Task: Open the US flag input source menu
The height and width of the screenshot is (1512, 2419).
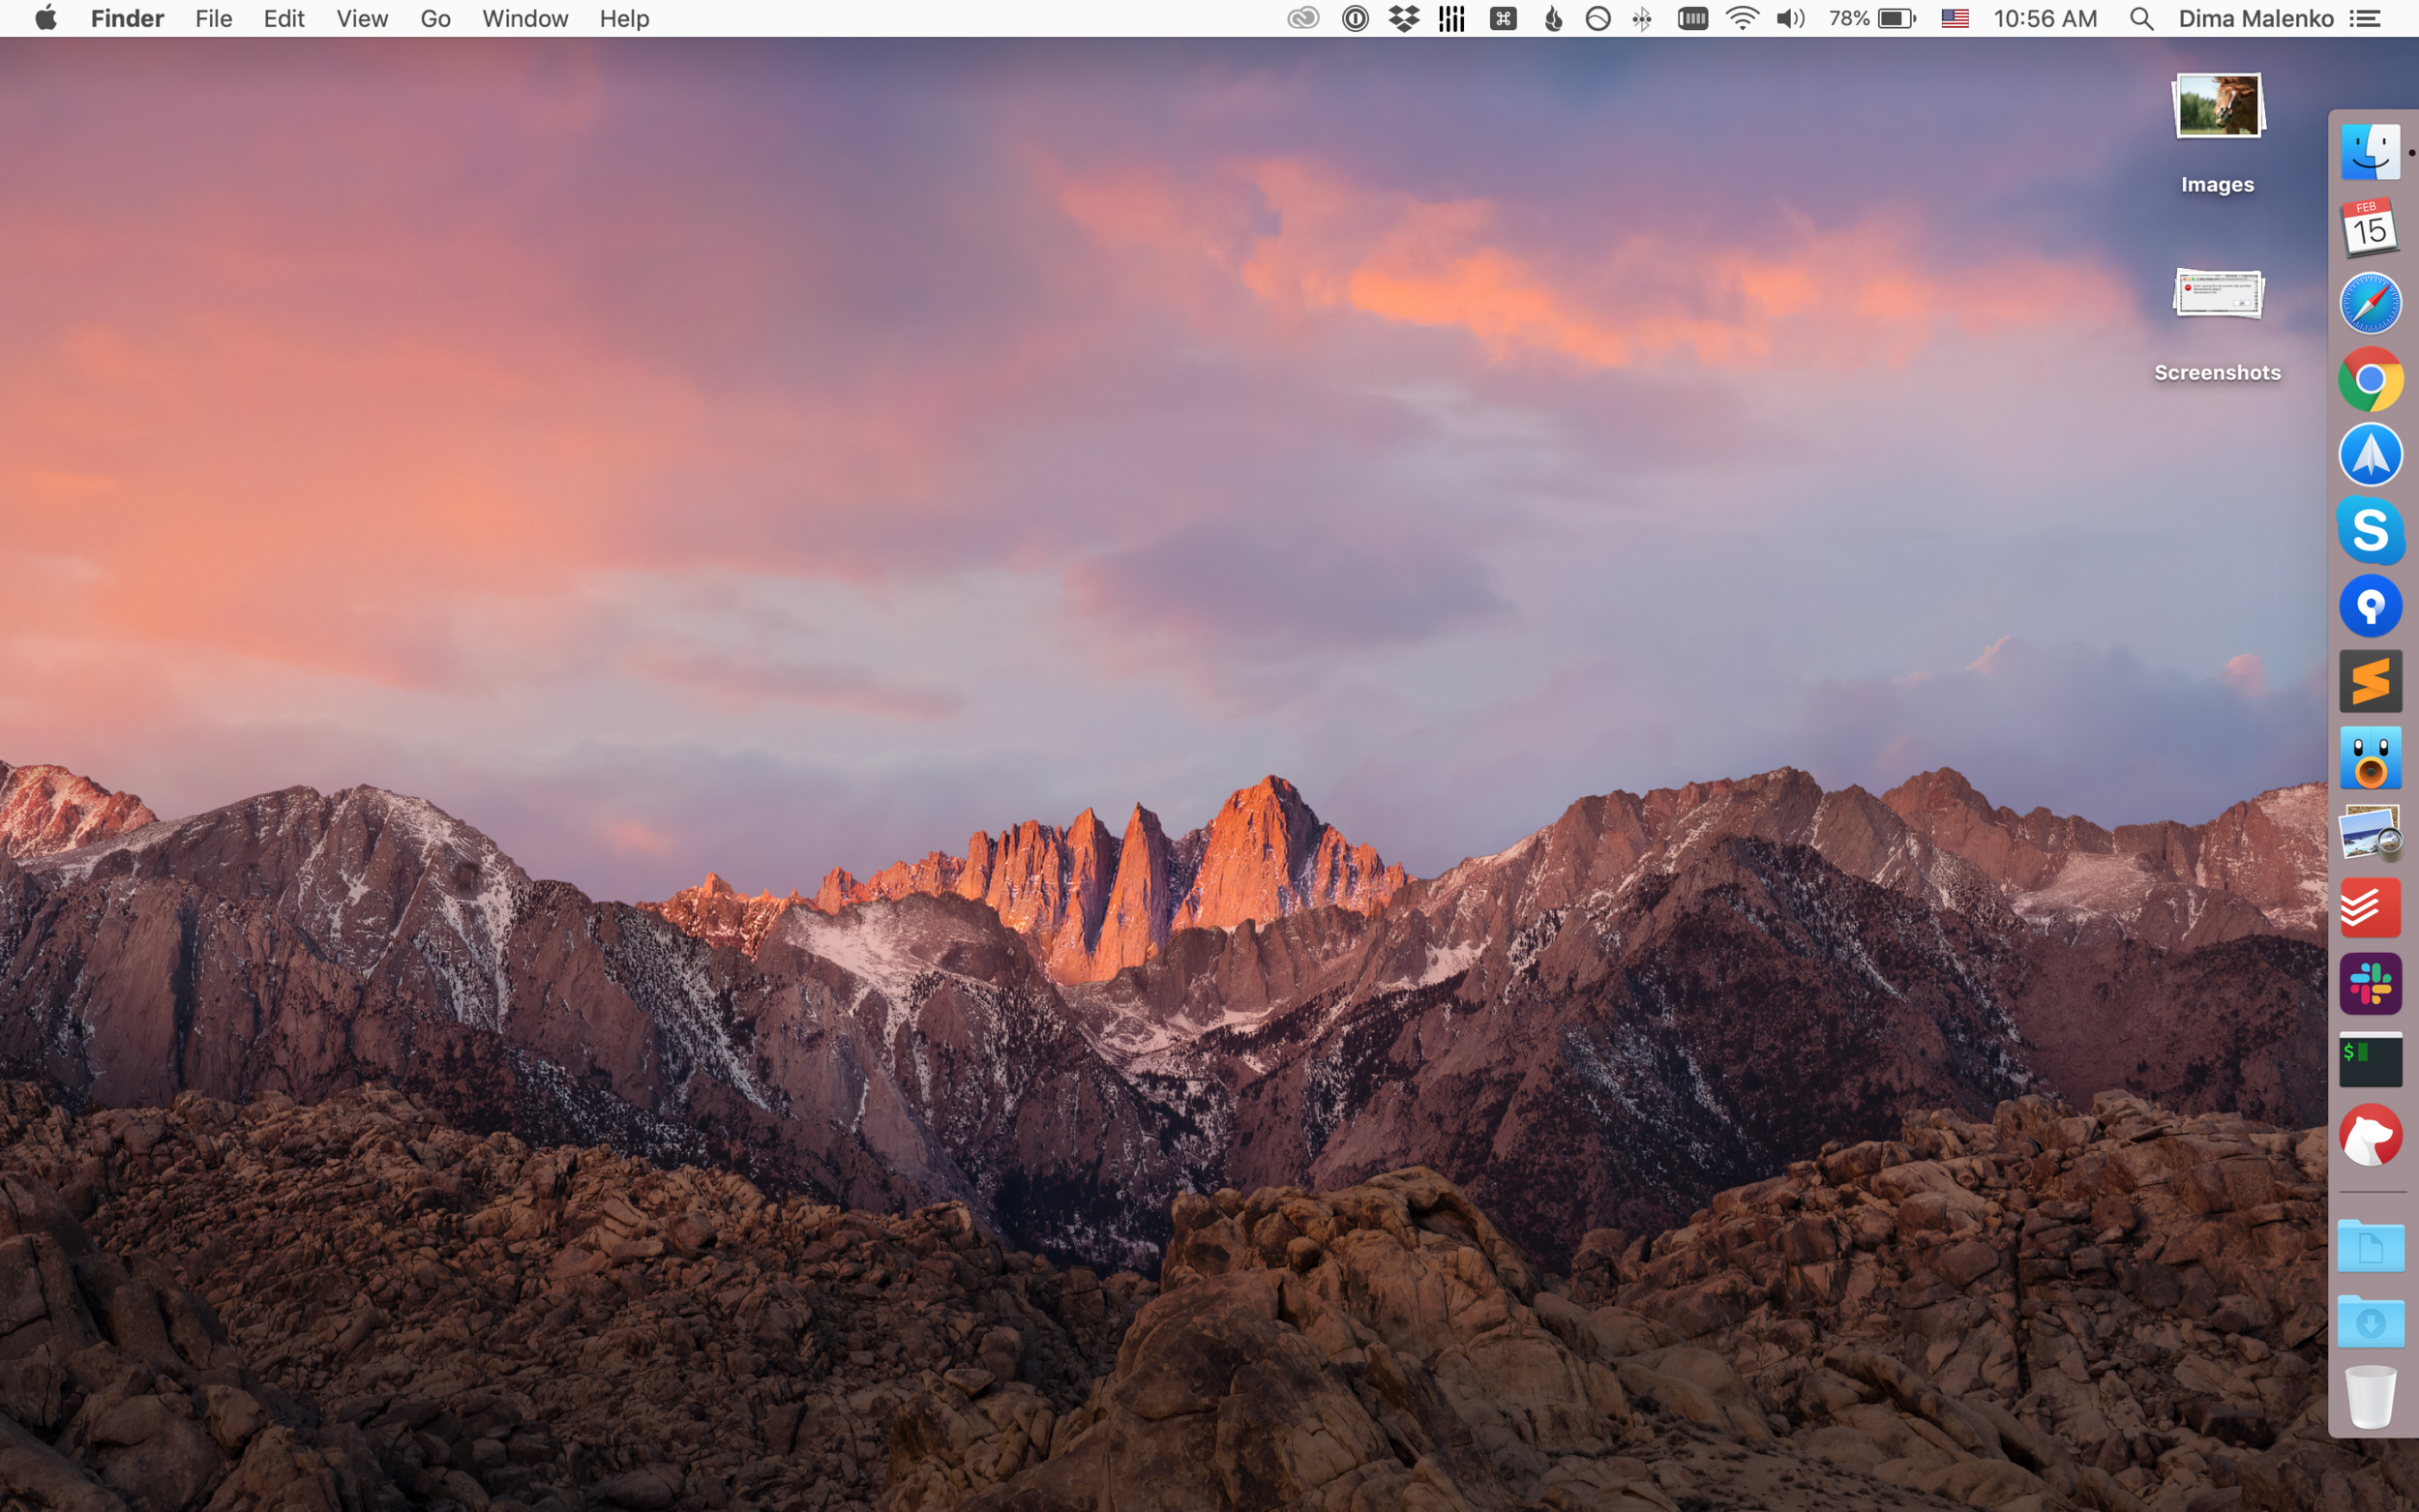Action: tap(1954, 19)
